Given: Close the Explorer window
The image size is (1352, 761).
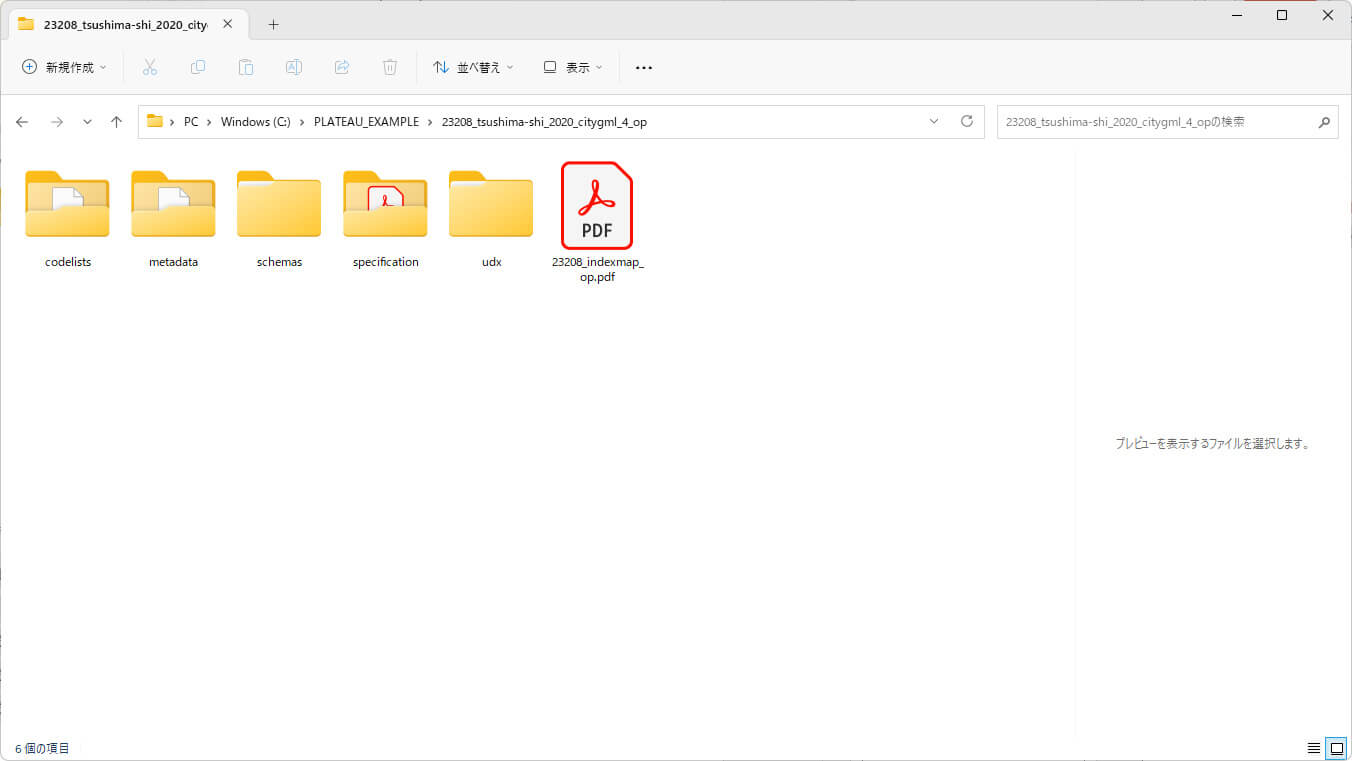Looking at the screenshot, I should (x=1328, y=15).
